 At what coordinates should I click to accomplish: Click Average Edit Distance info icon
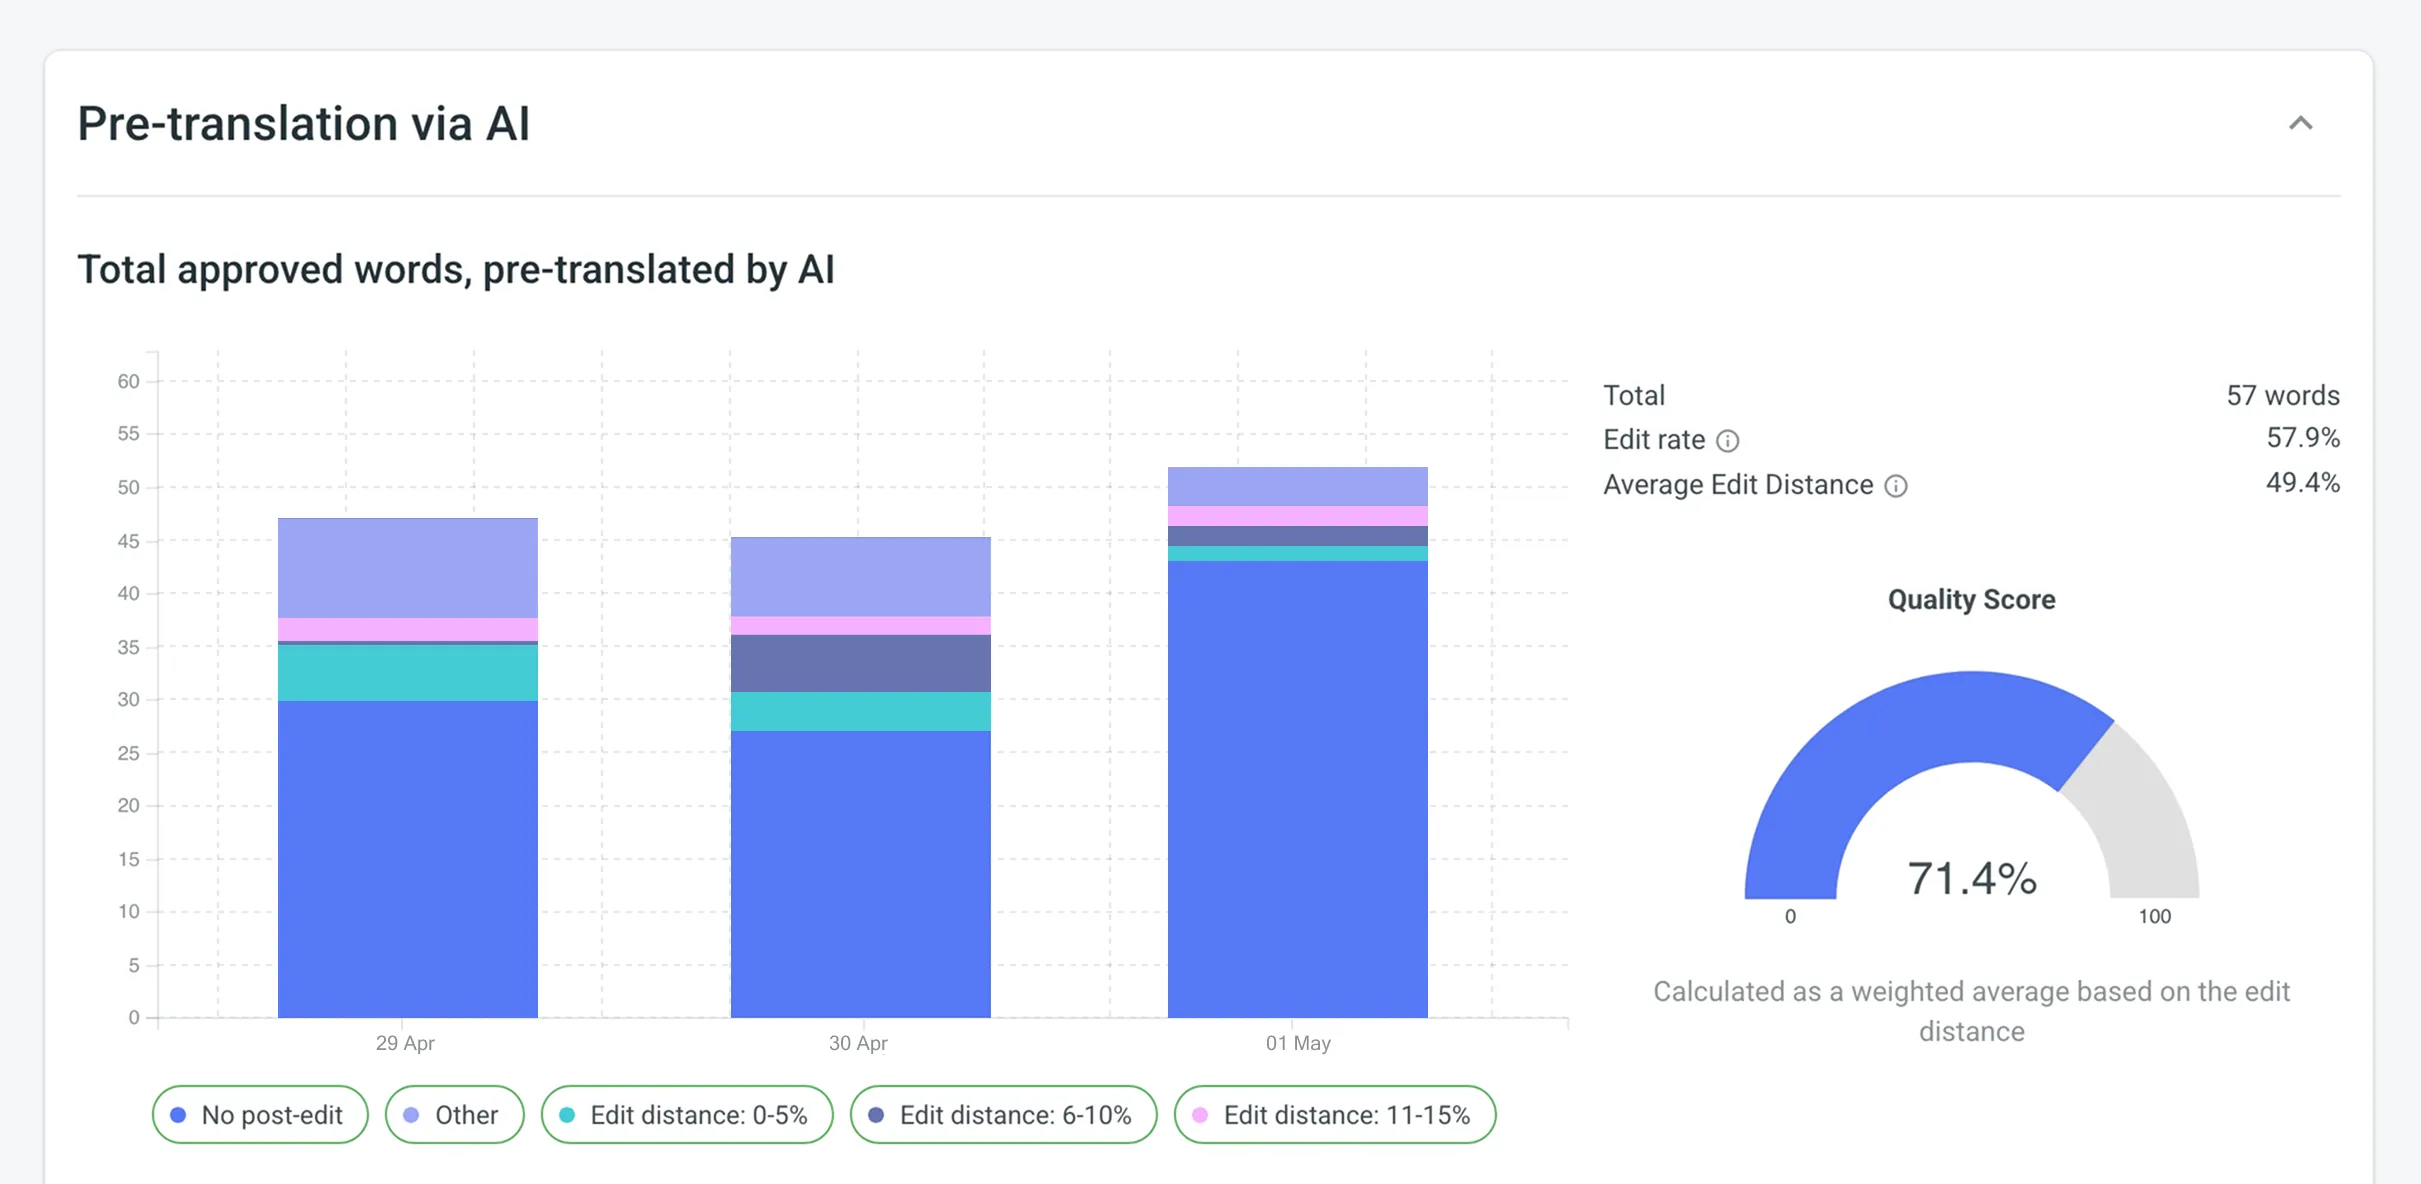point(1895,486)
